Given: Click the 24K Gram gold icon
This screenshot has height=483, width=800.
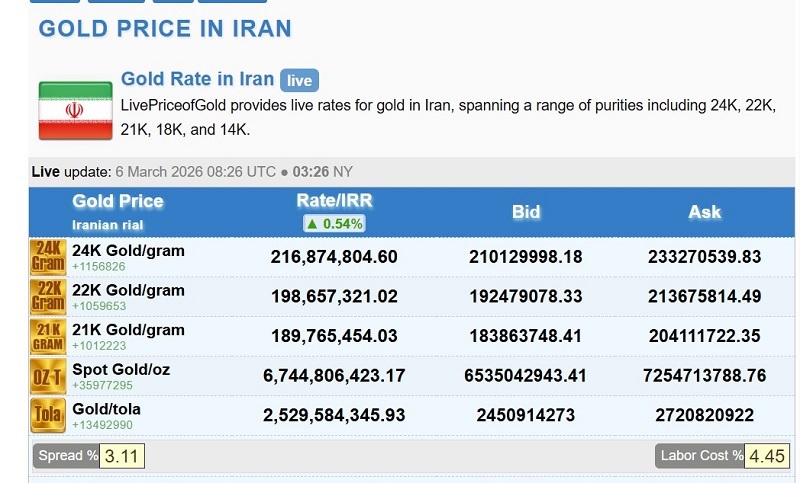Looking at the screenshot, I should point(48,257).
